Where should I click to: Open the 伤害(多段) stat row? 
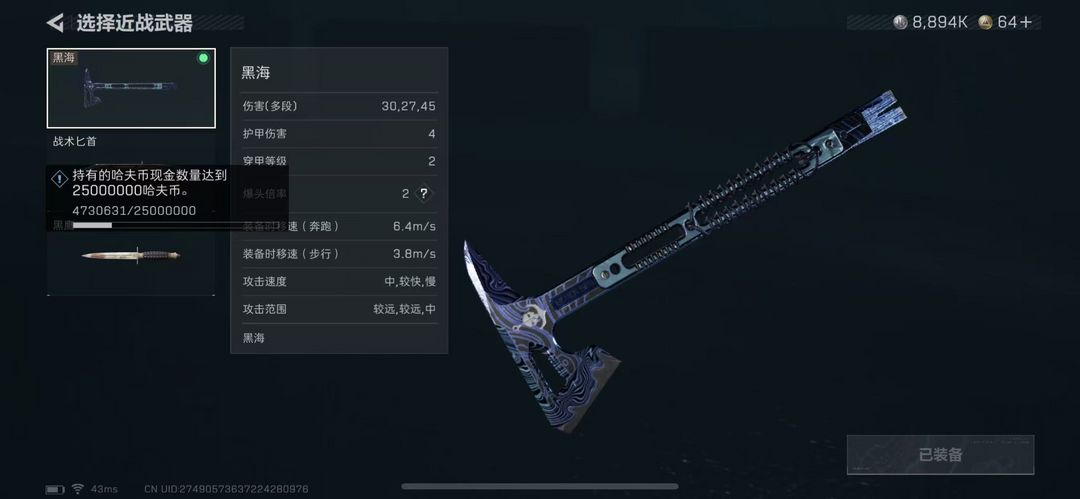point(339,106)
